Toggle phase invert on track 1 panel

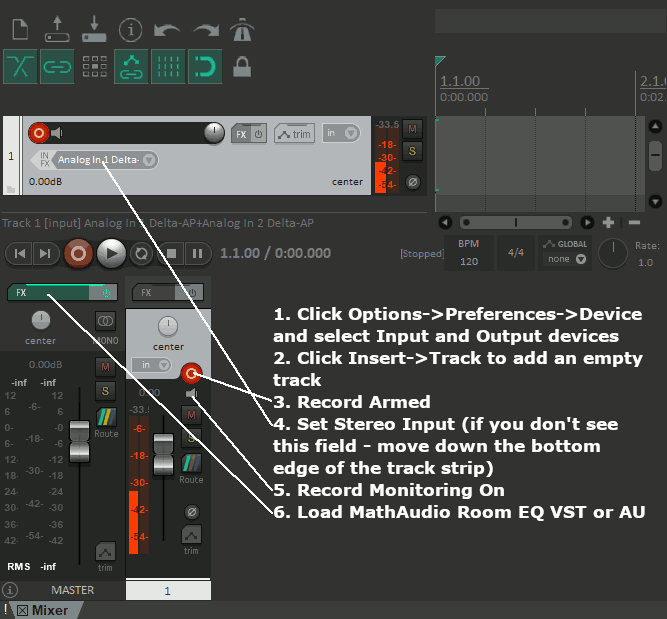pyautogui.click(x=412, y=183)
